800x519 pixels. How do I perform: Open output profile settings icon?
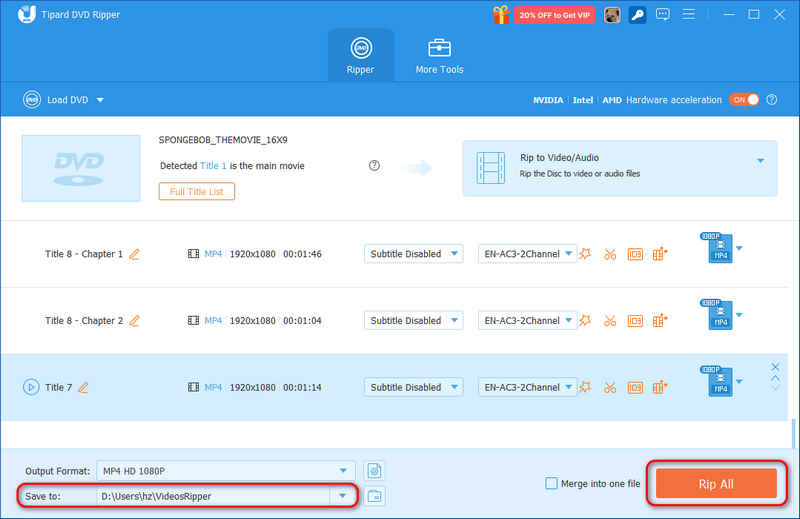coord(374,471)
